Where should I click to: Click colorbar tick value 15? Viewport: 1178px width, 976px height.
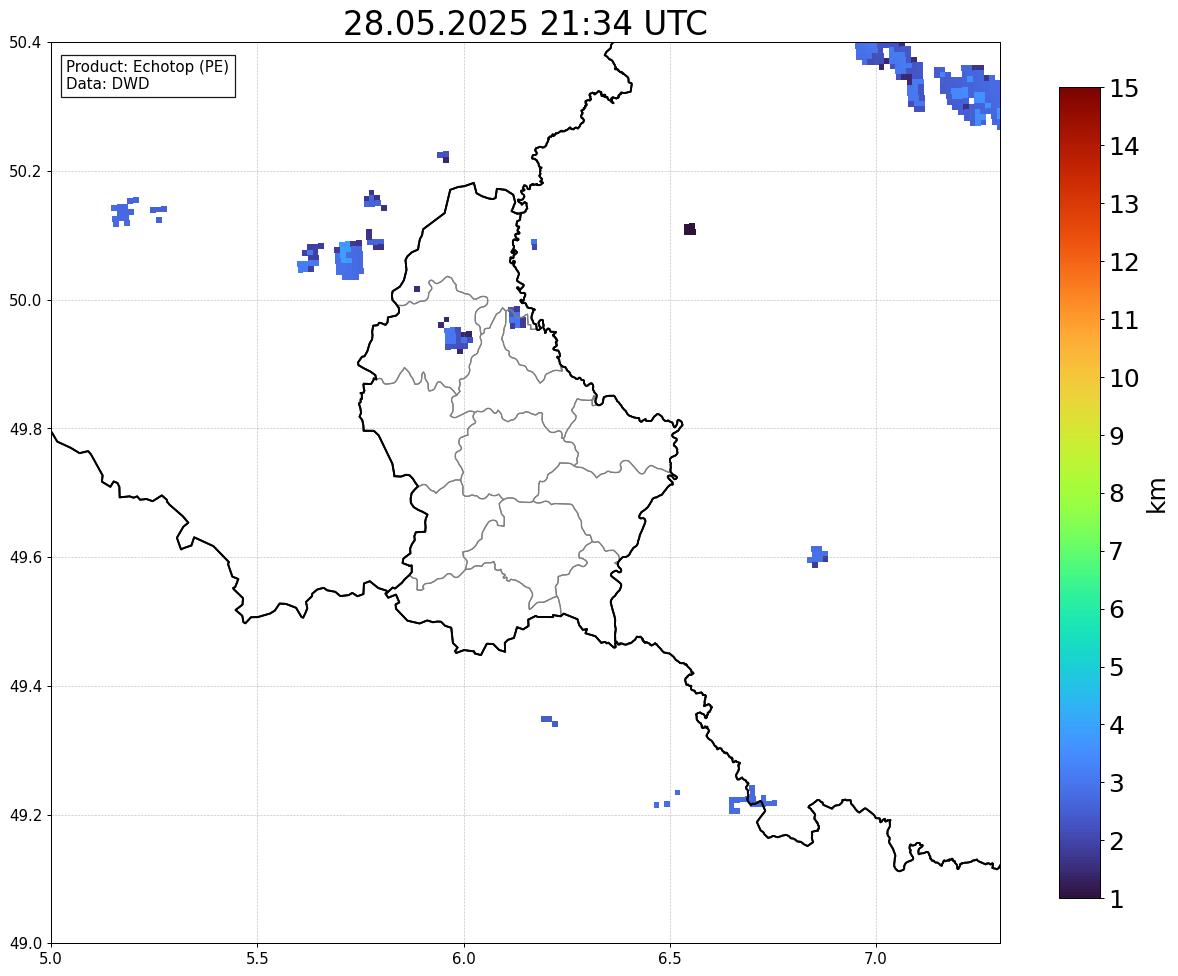[x=1124, y=89]
